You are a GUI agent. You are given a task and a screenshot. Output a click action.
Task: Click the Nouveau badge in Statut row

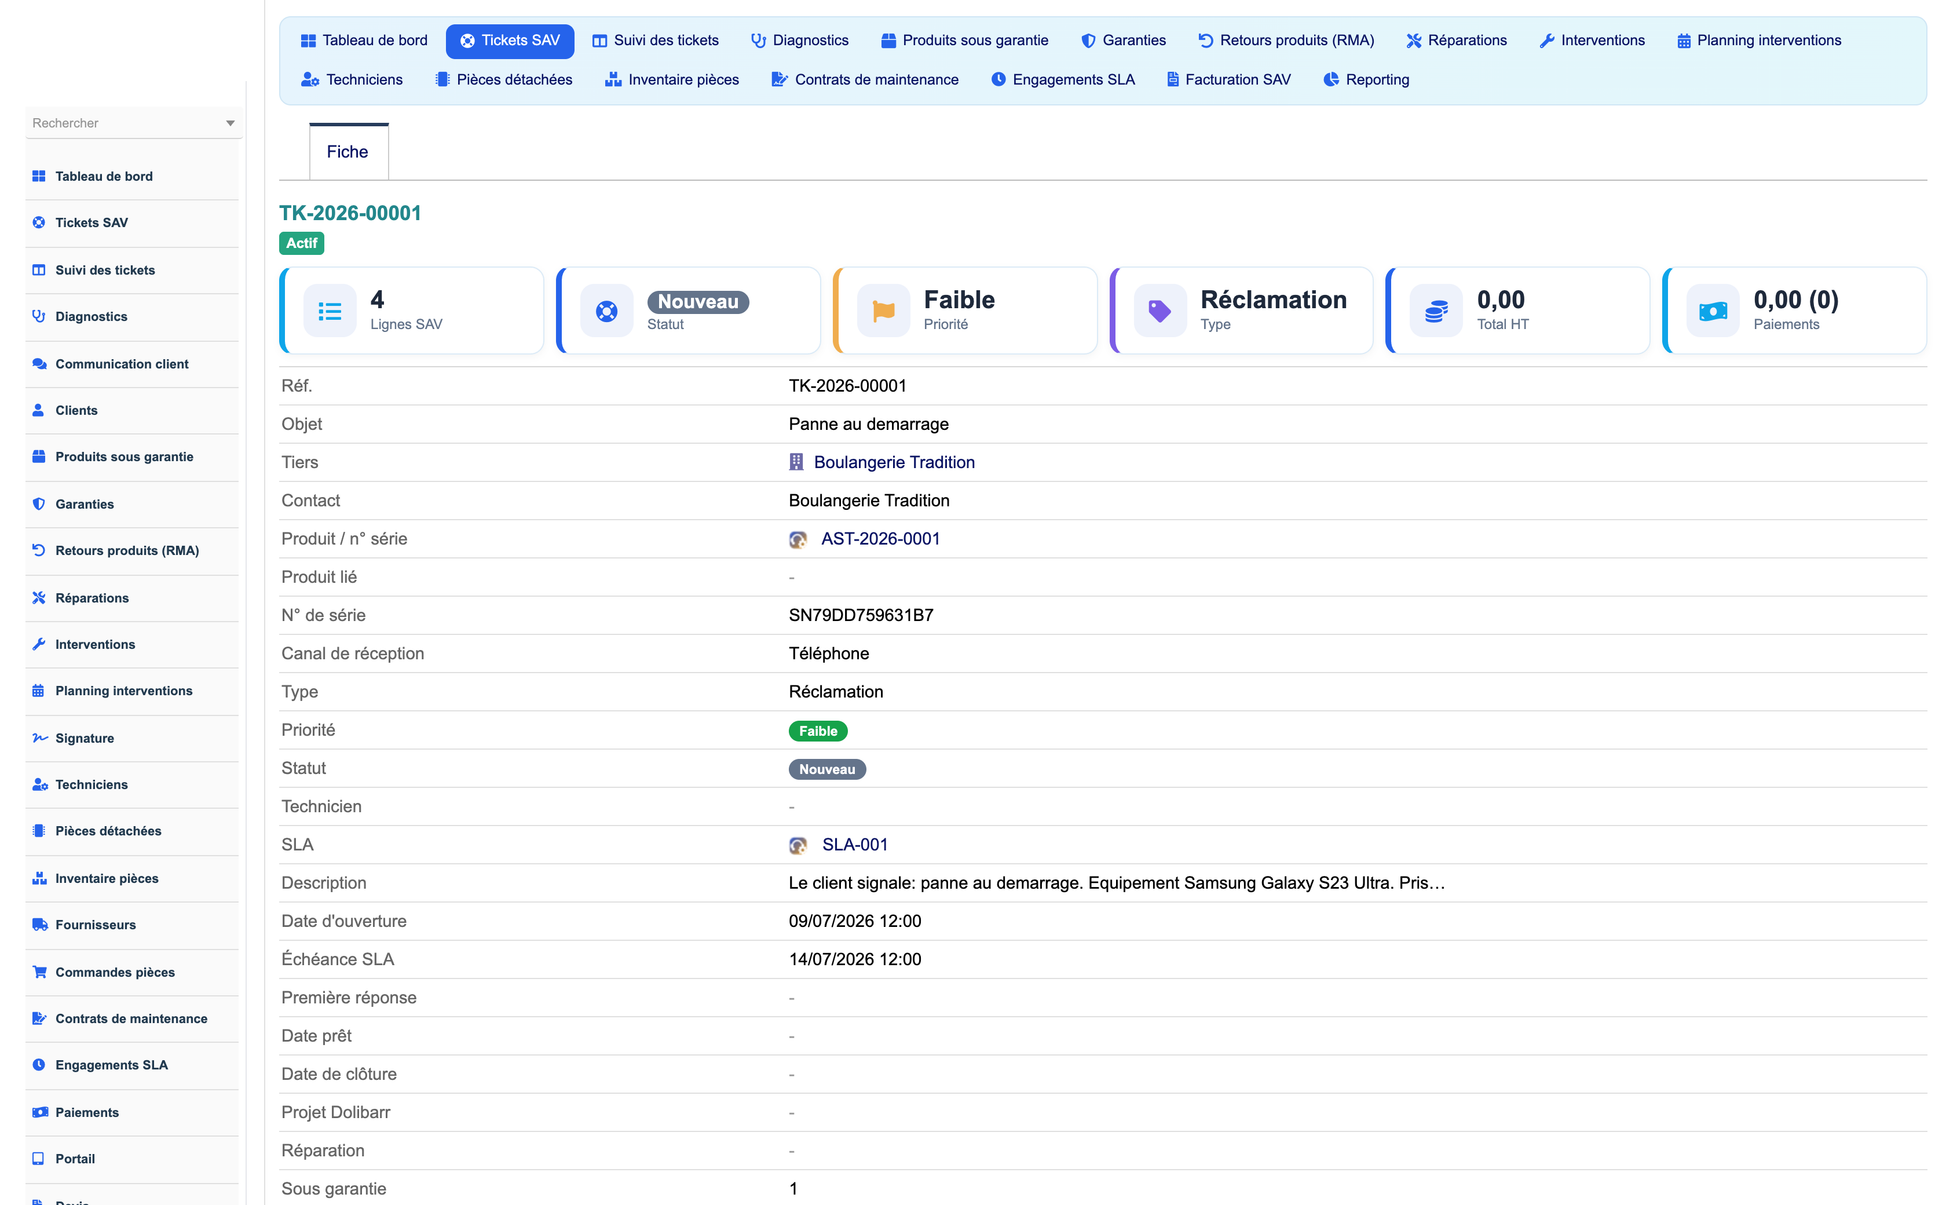tap(827, 769)
